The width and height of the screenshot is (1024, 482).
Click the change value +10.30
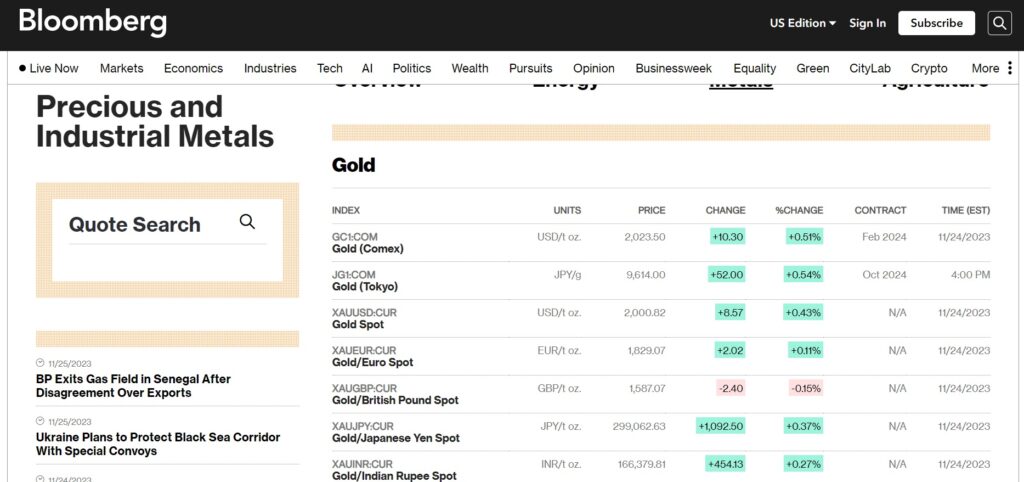728,236
